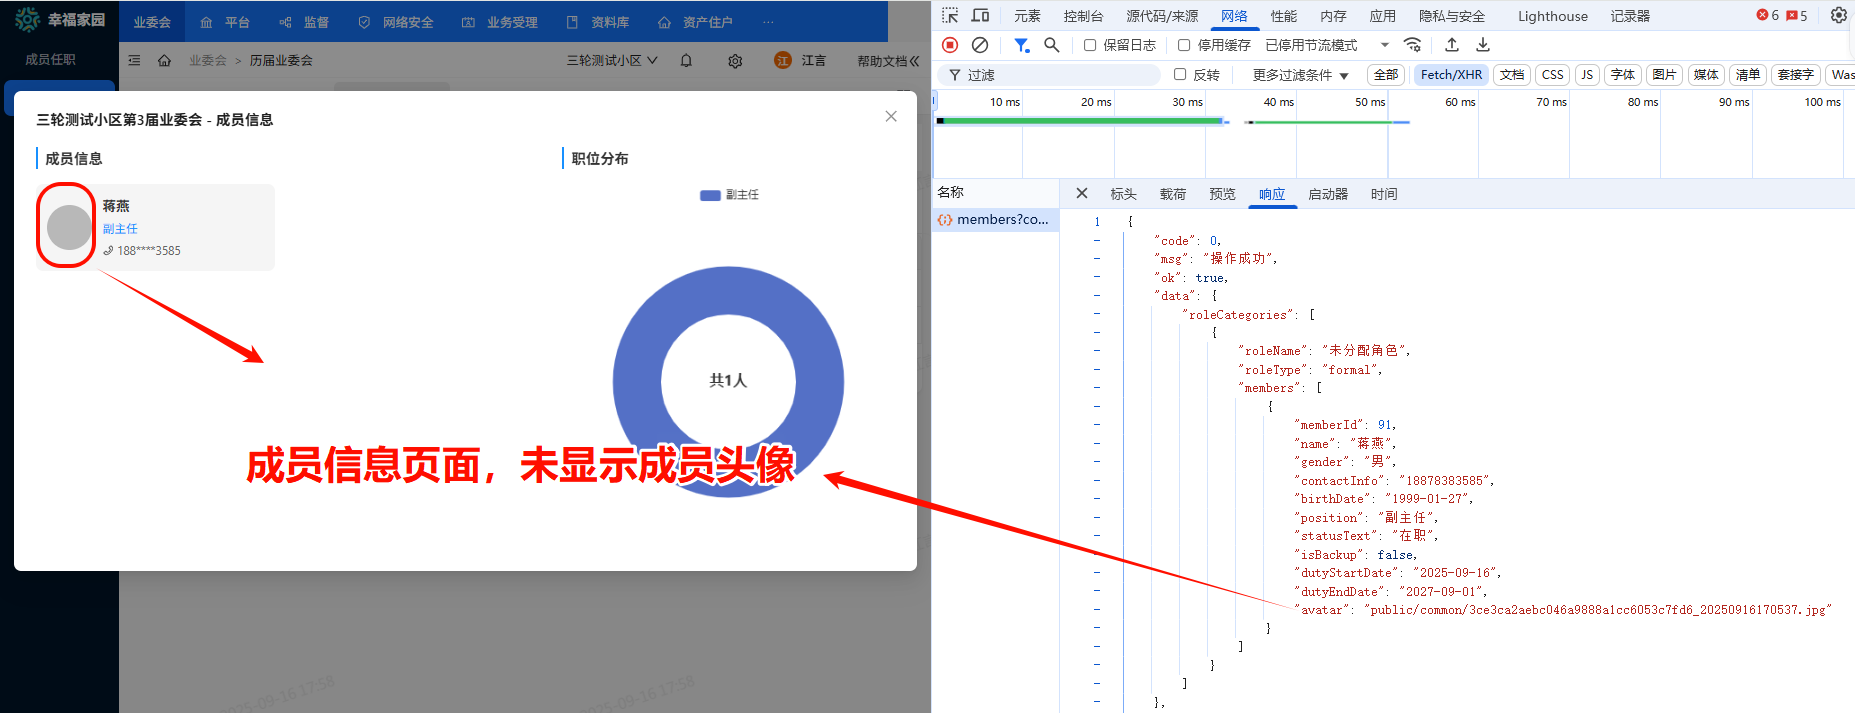Open page settings gear icon
Viewport: 1855px width, 713px height.
[x=735, y=61]
